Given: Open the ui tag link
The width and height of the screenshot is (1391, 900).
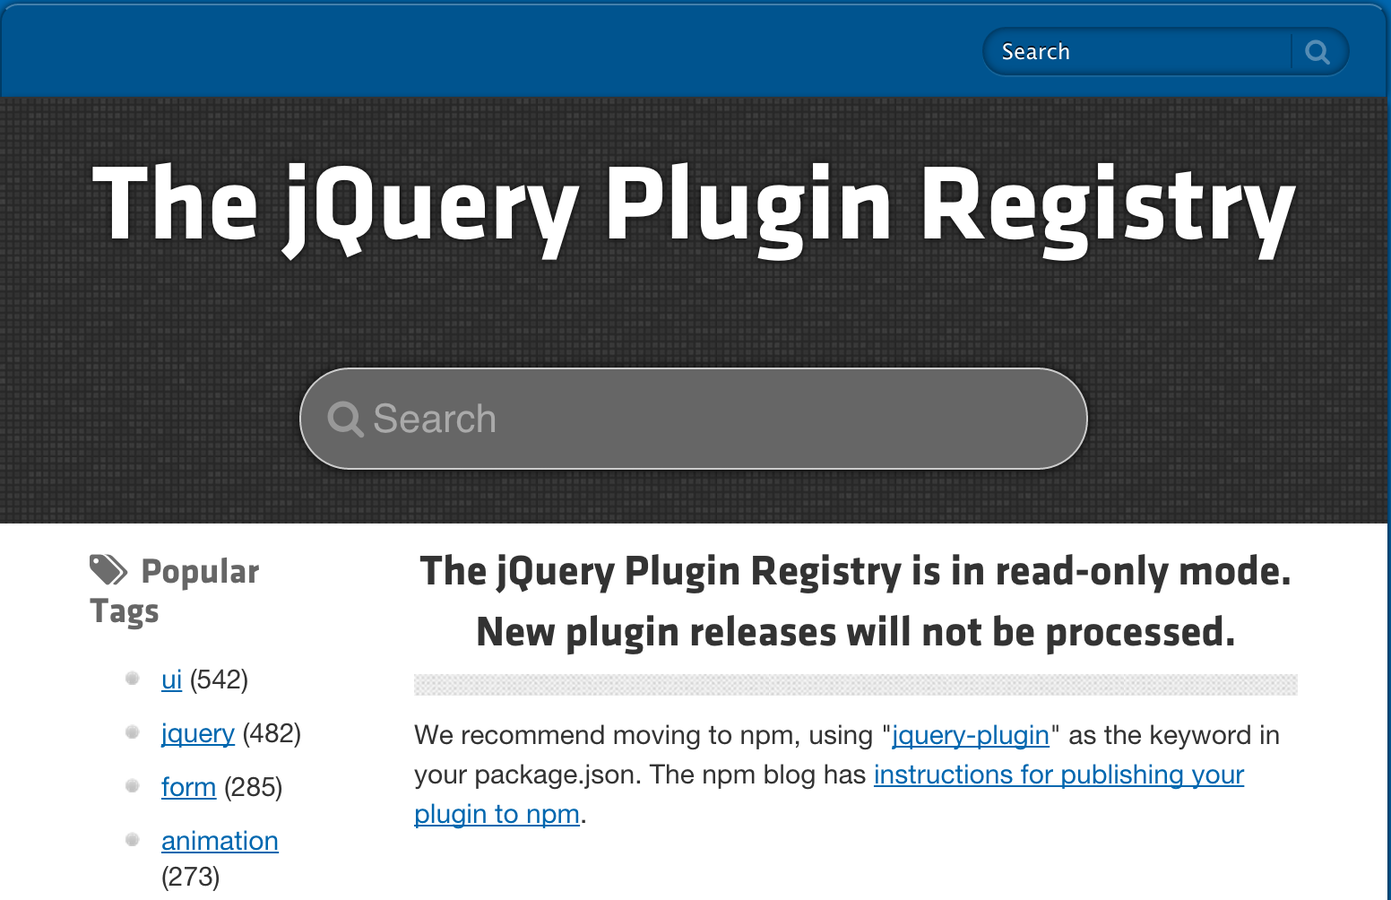Looking at the screenshot, I should pyautogui.click(x=172, y=680).
